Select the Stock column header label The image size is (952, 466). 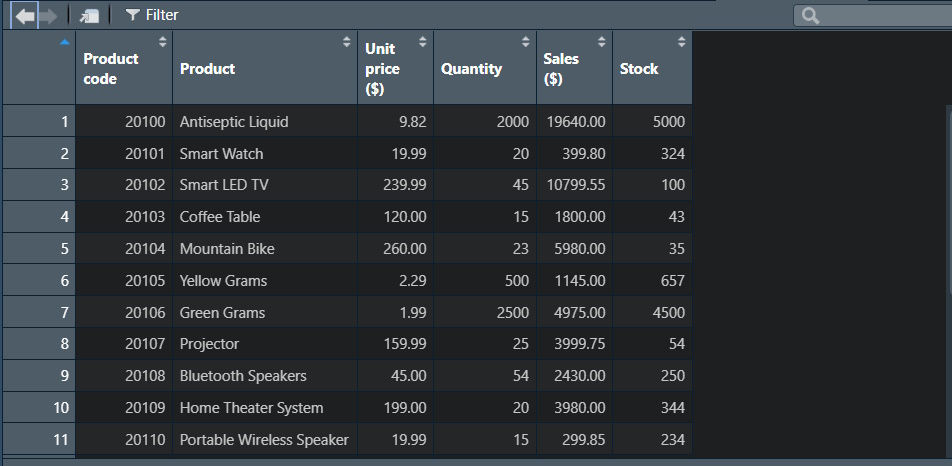(639, 69)
